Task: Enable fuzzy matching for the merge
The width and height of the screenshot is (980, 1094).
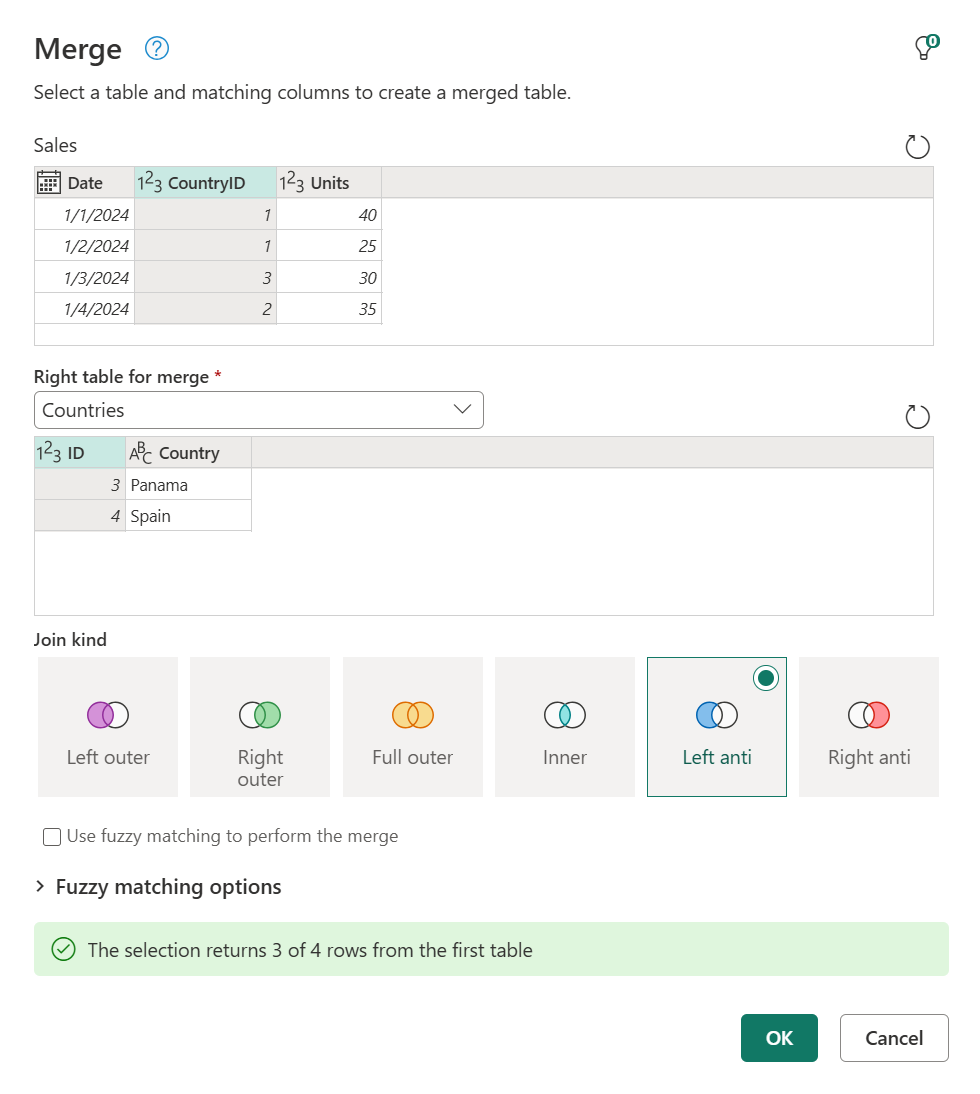Action: pyautogui.click(x=51, y=836)
